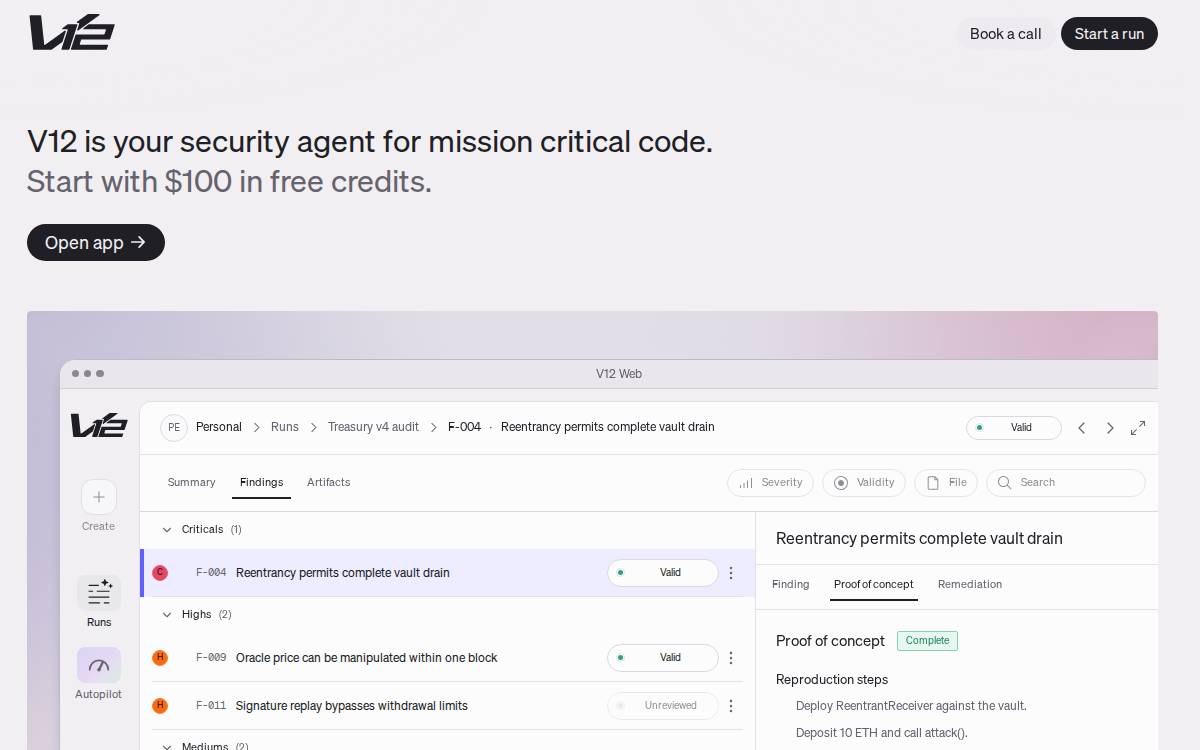Collapse the Mediums group
The width and height of the screenshot is (1200, 750).
tap(167, 746)
